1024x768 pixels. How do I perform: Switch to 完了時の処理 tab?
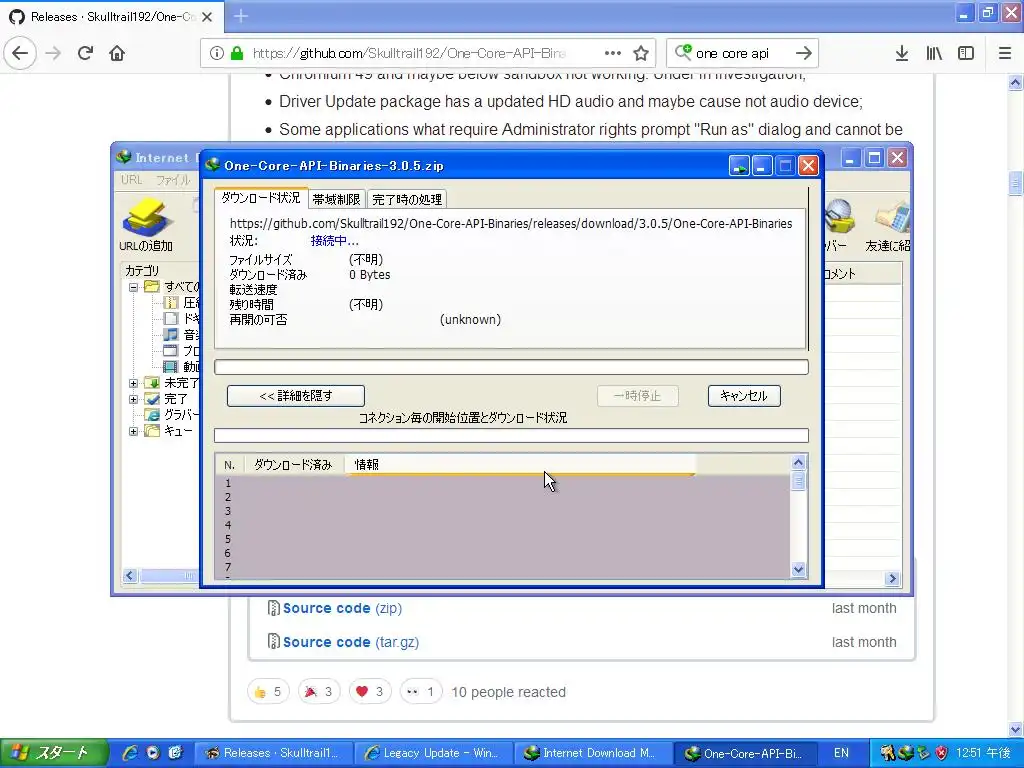coord(407,199)
